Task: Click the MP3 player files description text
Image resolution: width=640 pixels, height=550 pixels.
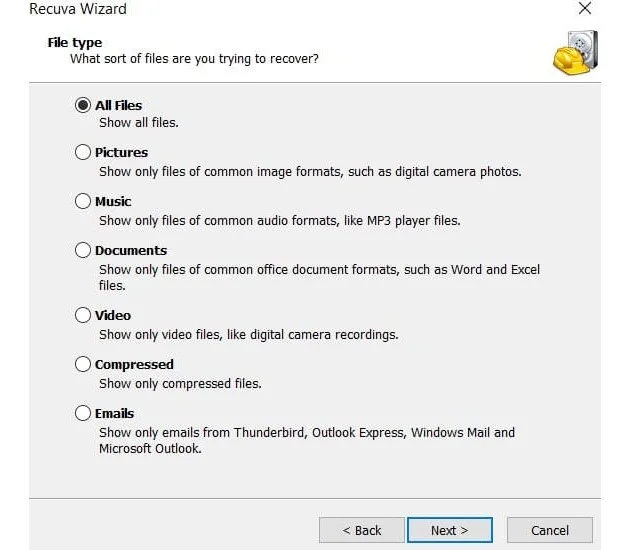Action: [x=280, y=221]
